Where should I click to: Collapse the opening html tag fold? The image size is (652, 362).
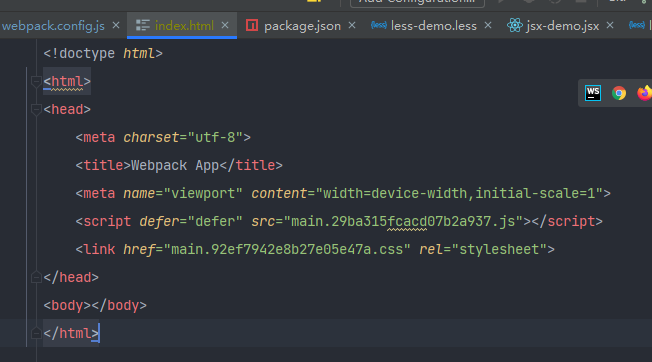pyautogui.click(x=36, y=81)
